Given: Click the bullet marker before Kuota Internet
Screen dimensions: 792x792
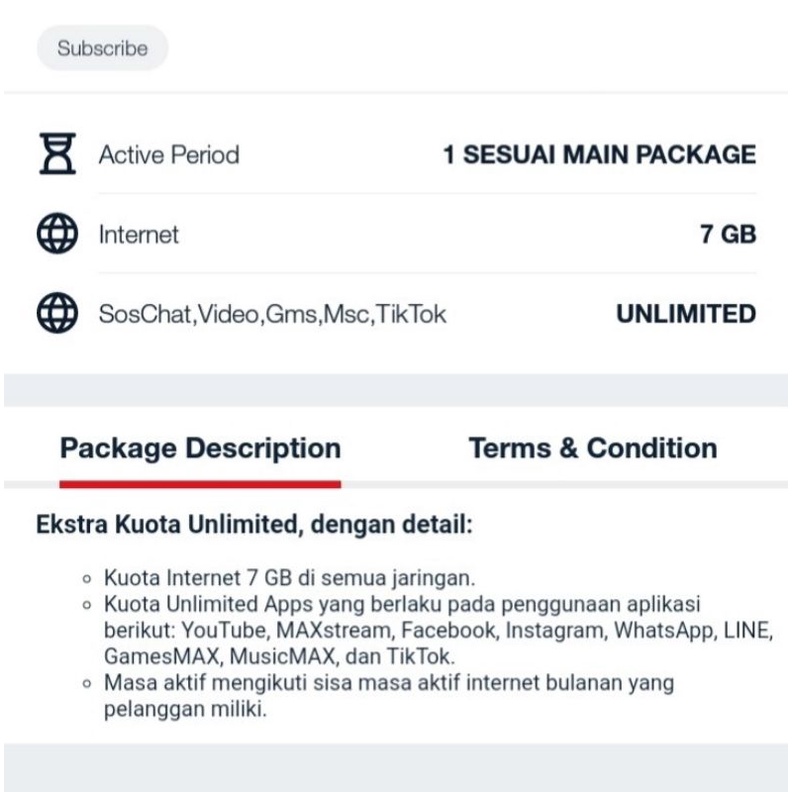Looking at the screenshot, I should click(86, 579).
